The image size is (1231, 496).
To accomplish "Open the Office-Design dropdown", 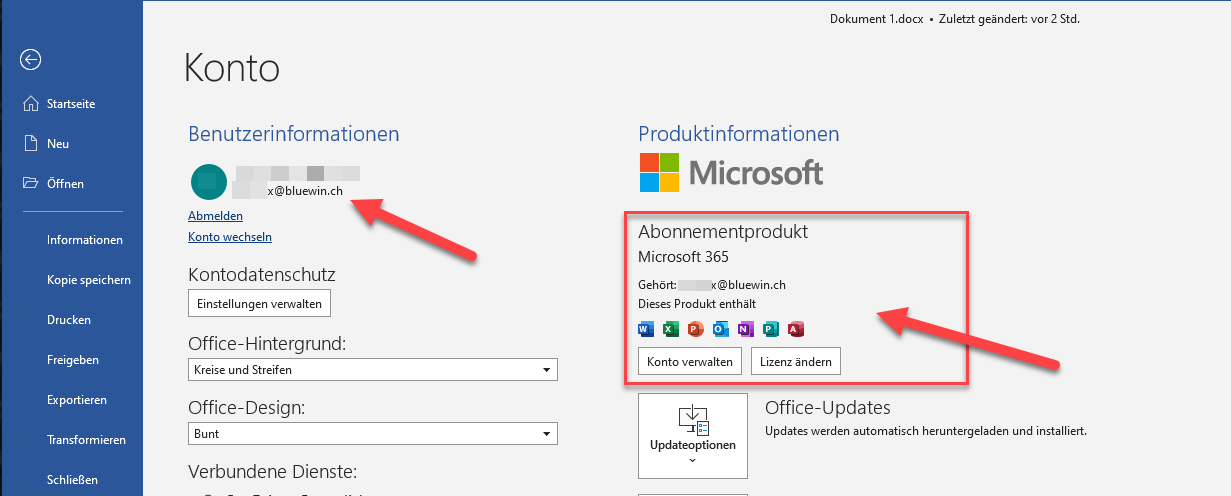I will 372,434.
